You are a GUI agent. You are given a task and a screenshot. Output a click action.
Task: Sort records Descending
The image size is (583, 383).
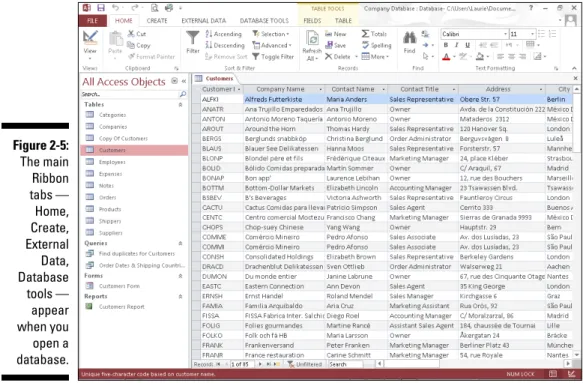[x=225, y=45]
